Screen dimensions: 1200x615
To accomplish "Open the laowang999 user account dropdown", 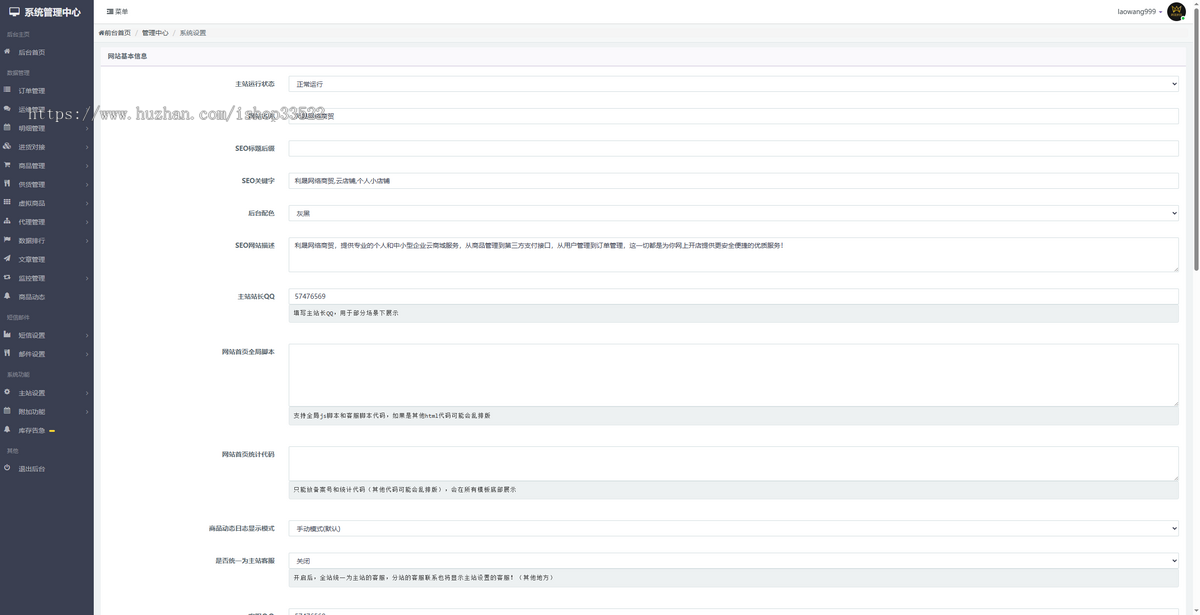I will [1140, 12].
